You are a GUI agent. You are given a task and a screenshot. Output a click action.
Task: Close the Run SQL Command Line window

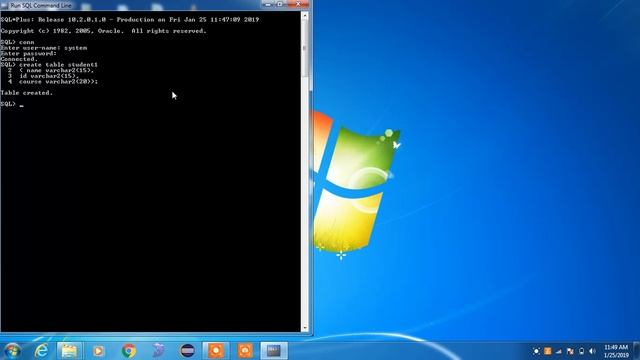coord(298,4)
